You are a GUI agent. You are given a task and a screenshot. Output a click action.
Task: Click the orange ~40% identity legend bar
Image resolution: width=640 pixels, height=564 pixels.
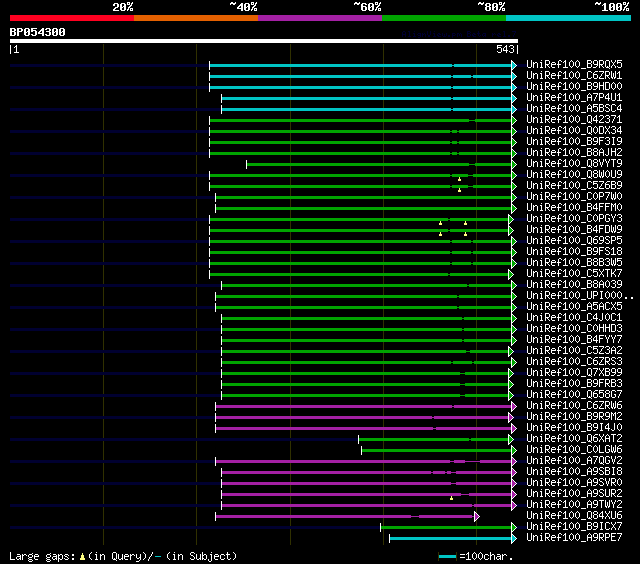pyautogui.click(x=196, y=18)
